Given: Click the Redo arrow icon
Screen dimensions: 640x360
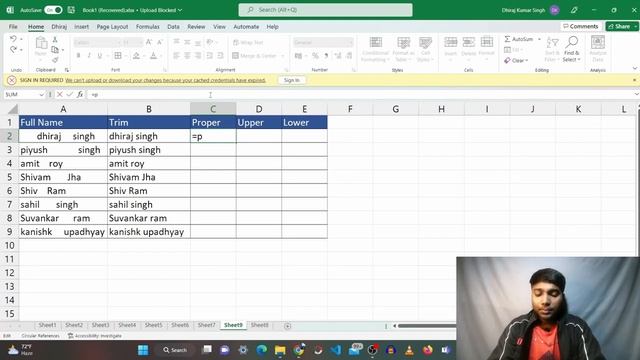Looking at the screenshot, I should (x=13, y=49).
